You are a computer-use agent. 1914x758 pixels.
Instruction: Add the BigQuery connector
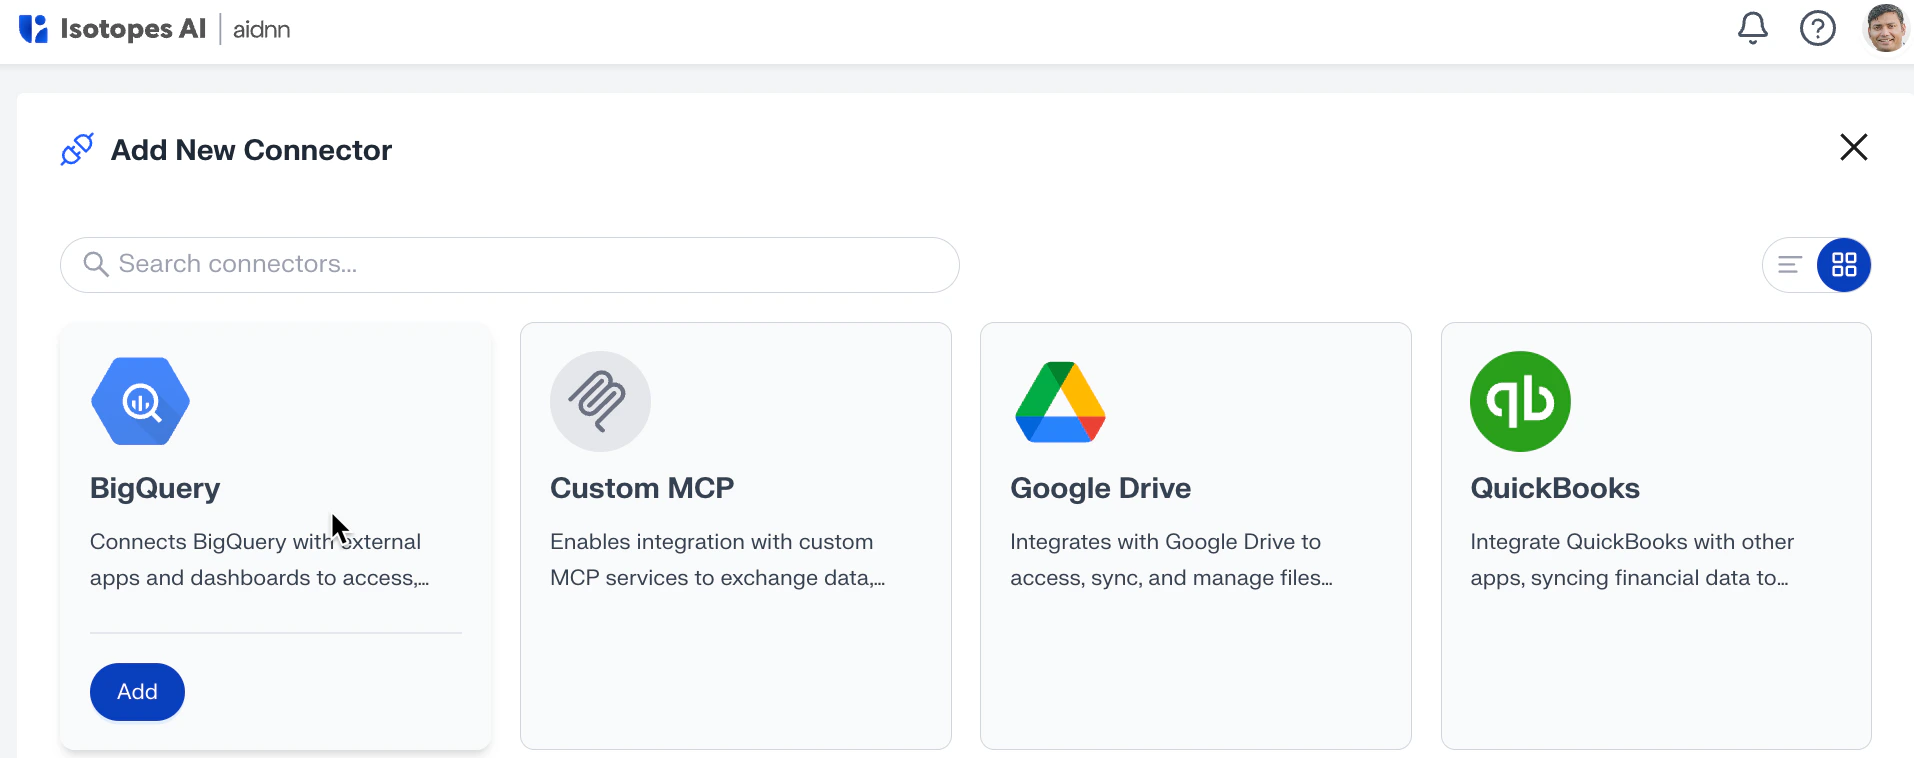tap(137, 691)
